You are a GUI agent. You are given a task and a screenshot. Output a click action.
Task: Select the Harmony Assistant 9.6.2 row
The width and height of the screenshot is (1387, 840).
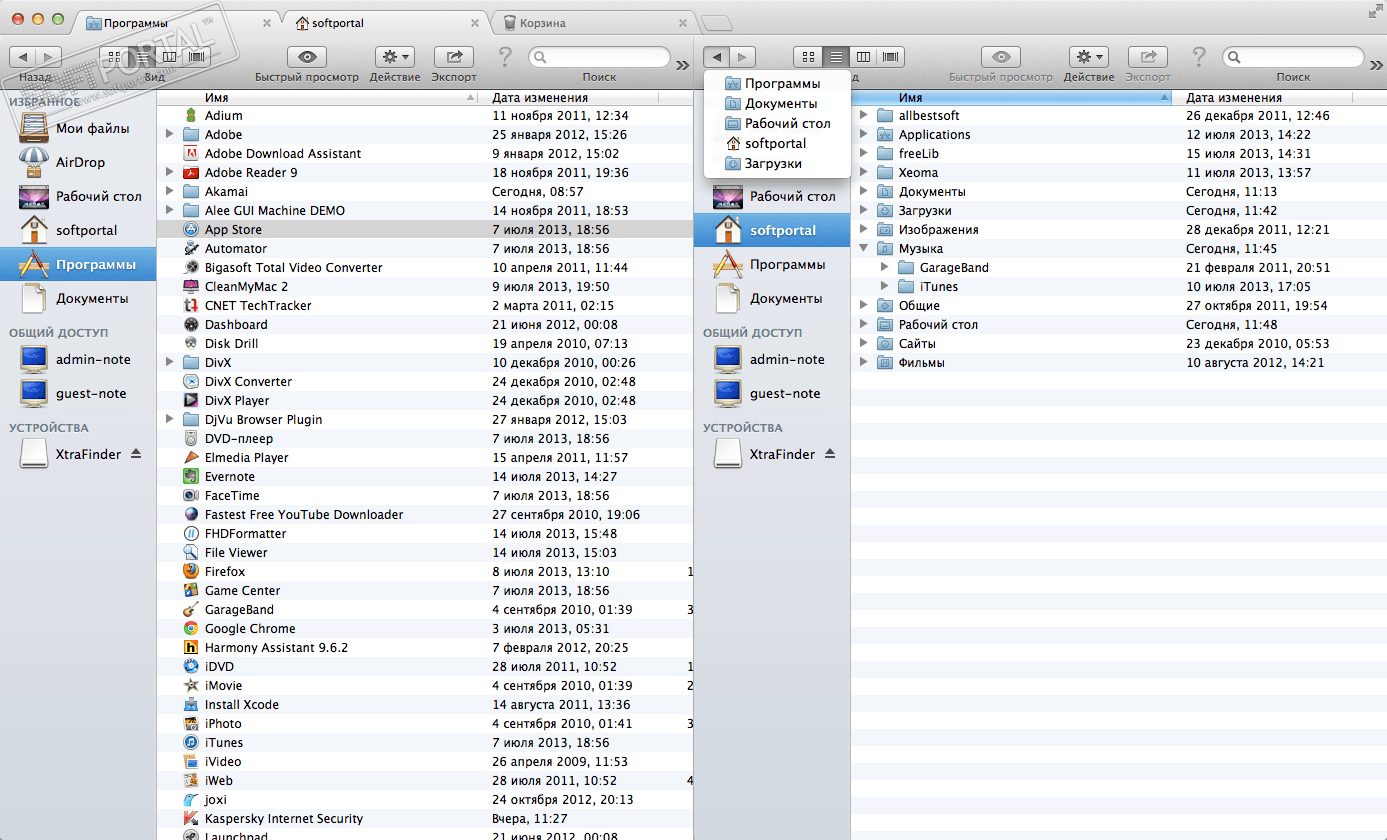point(425,648)
